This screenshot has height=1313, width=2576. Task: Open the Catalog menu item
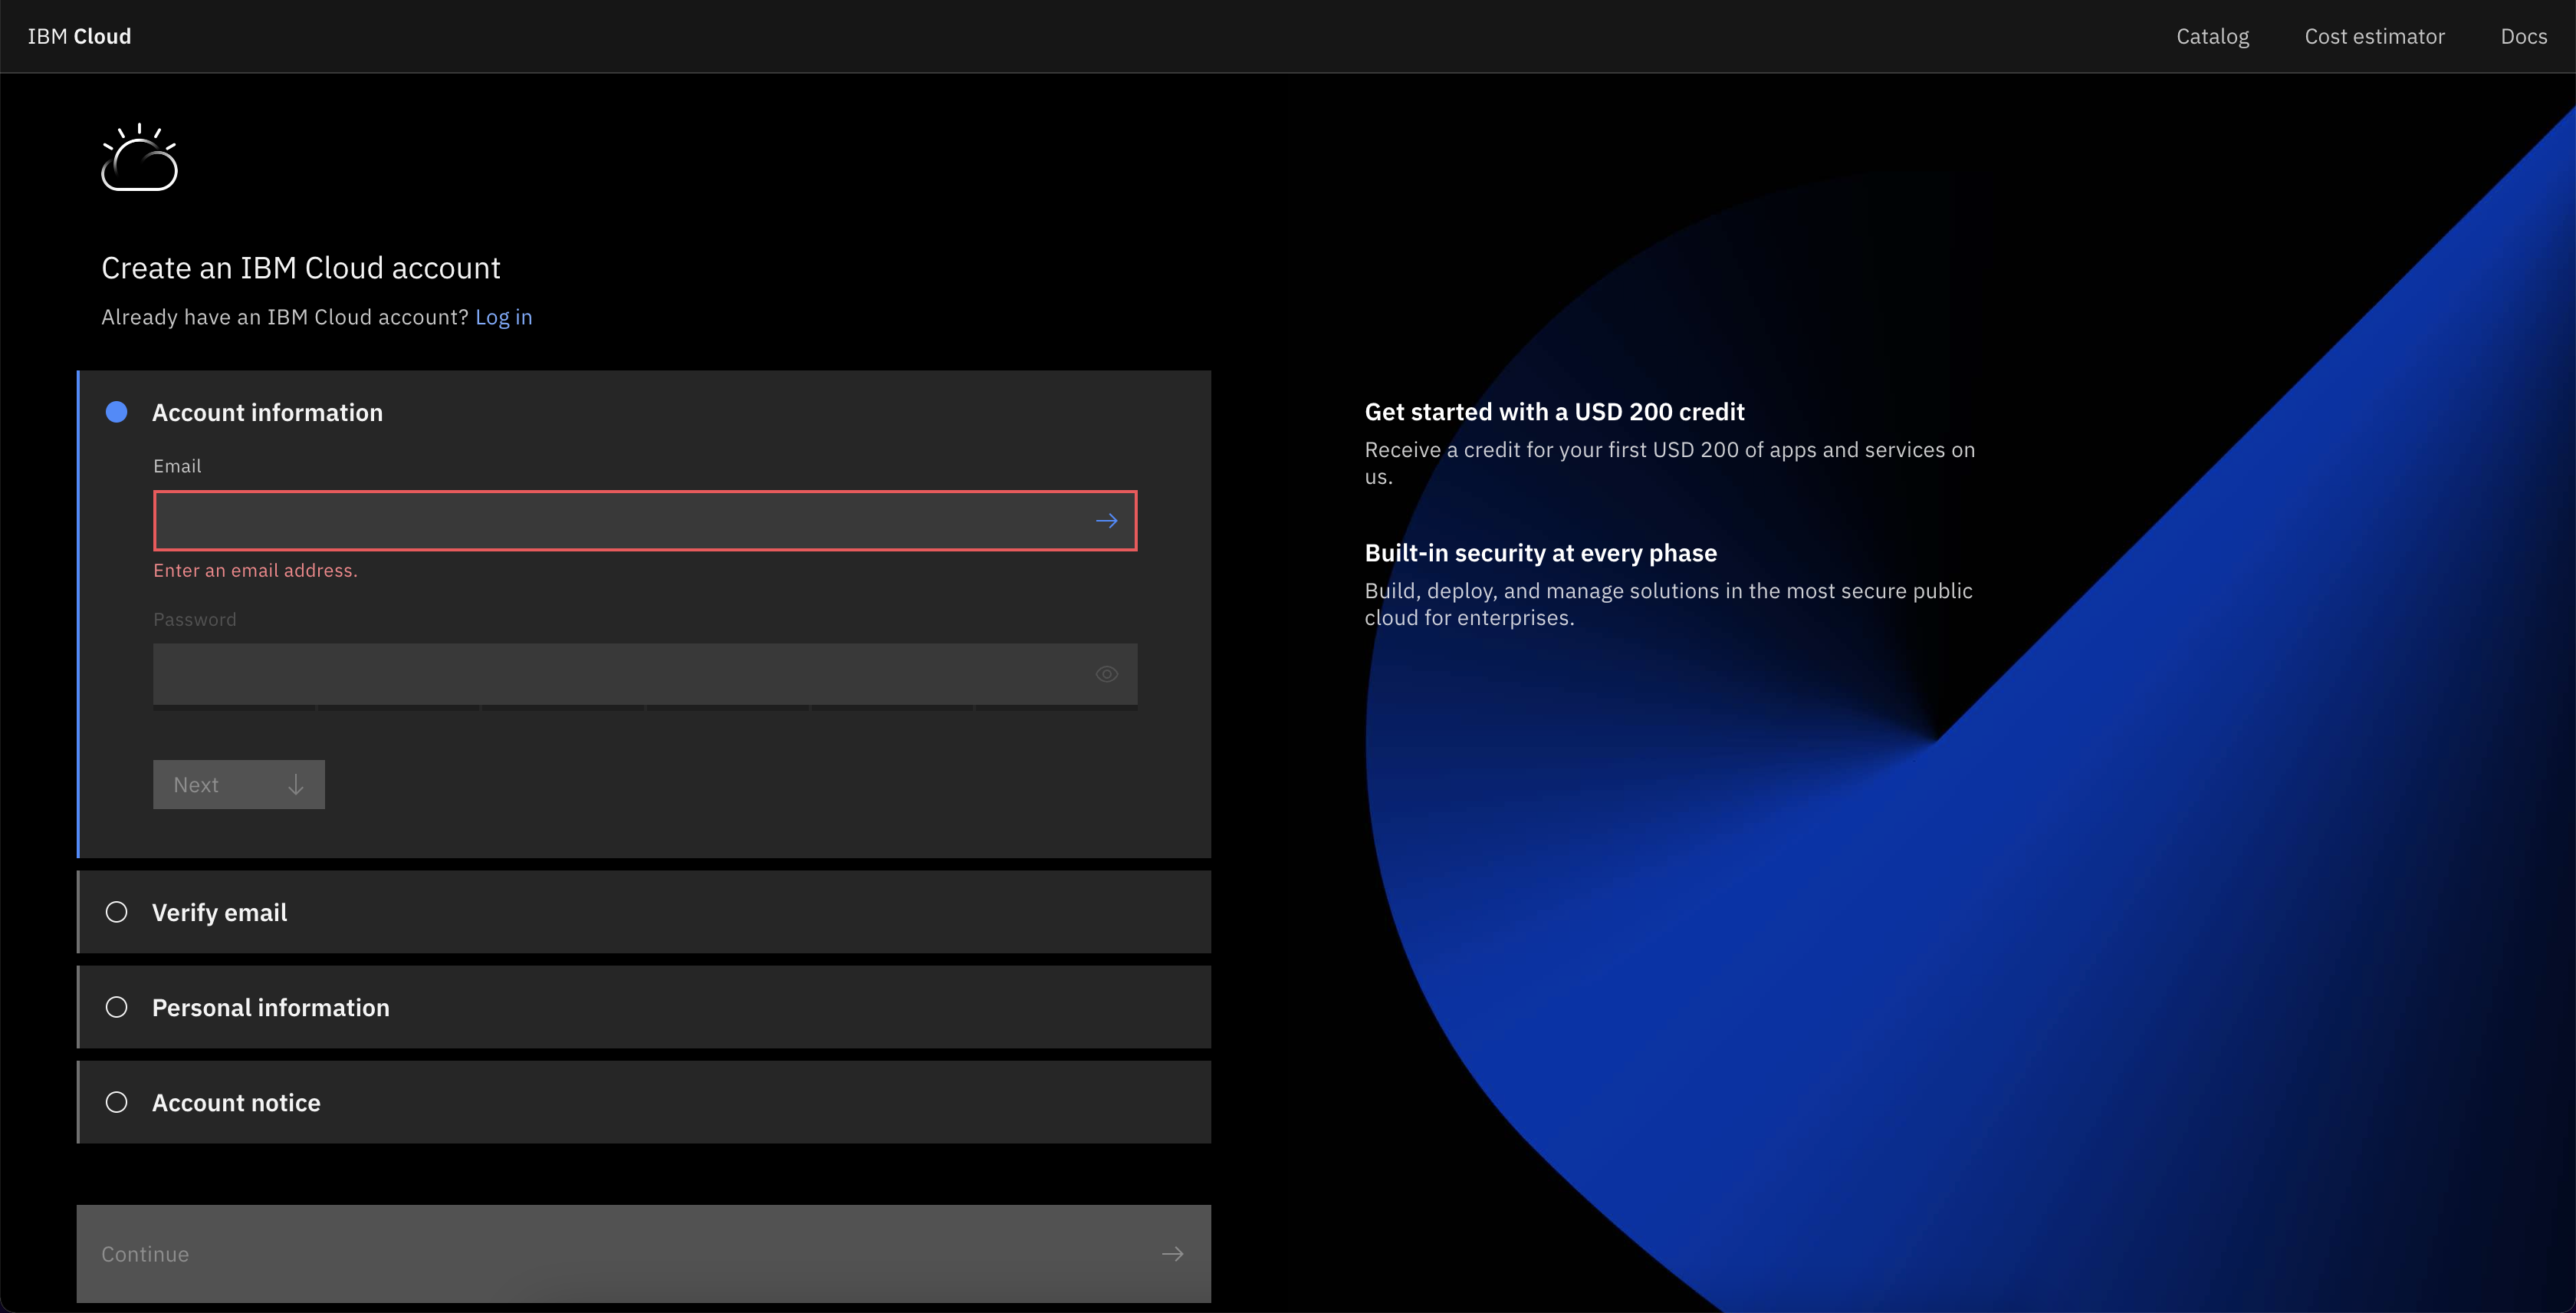click(2212, 36)
